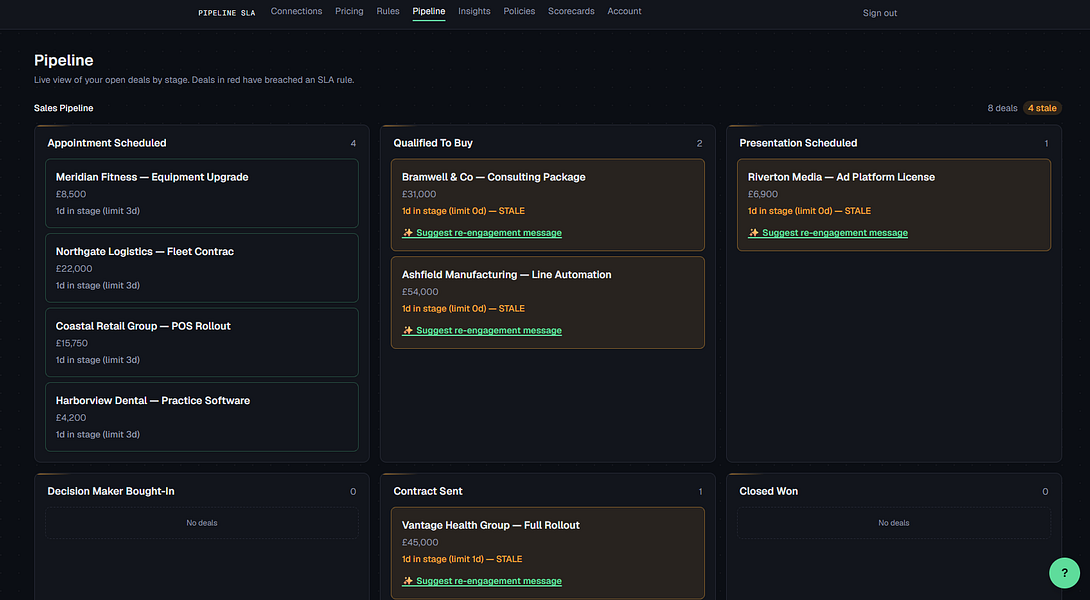This screenshot has height=600, width=1090.
Task: Click the Decision Maker Bought-In column header
Action: [x=111, y=492]
